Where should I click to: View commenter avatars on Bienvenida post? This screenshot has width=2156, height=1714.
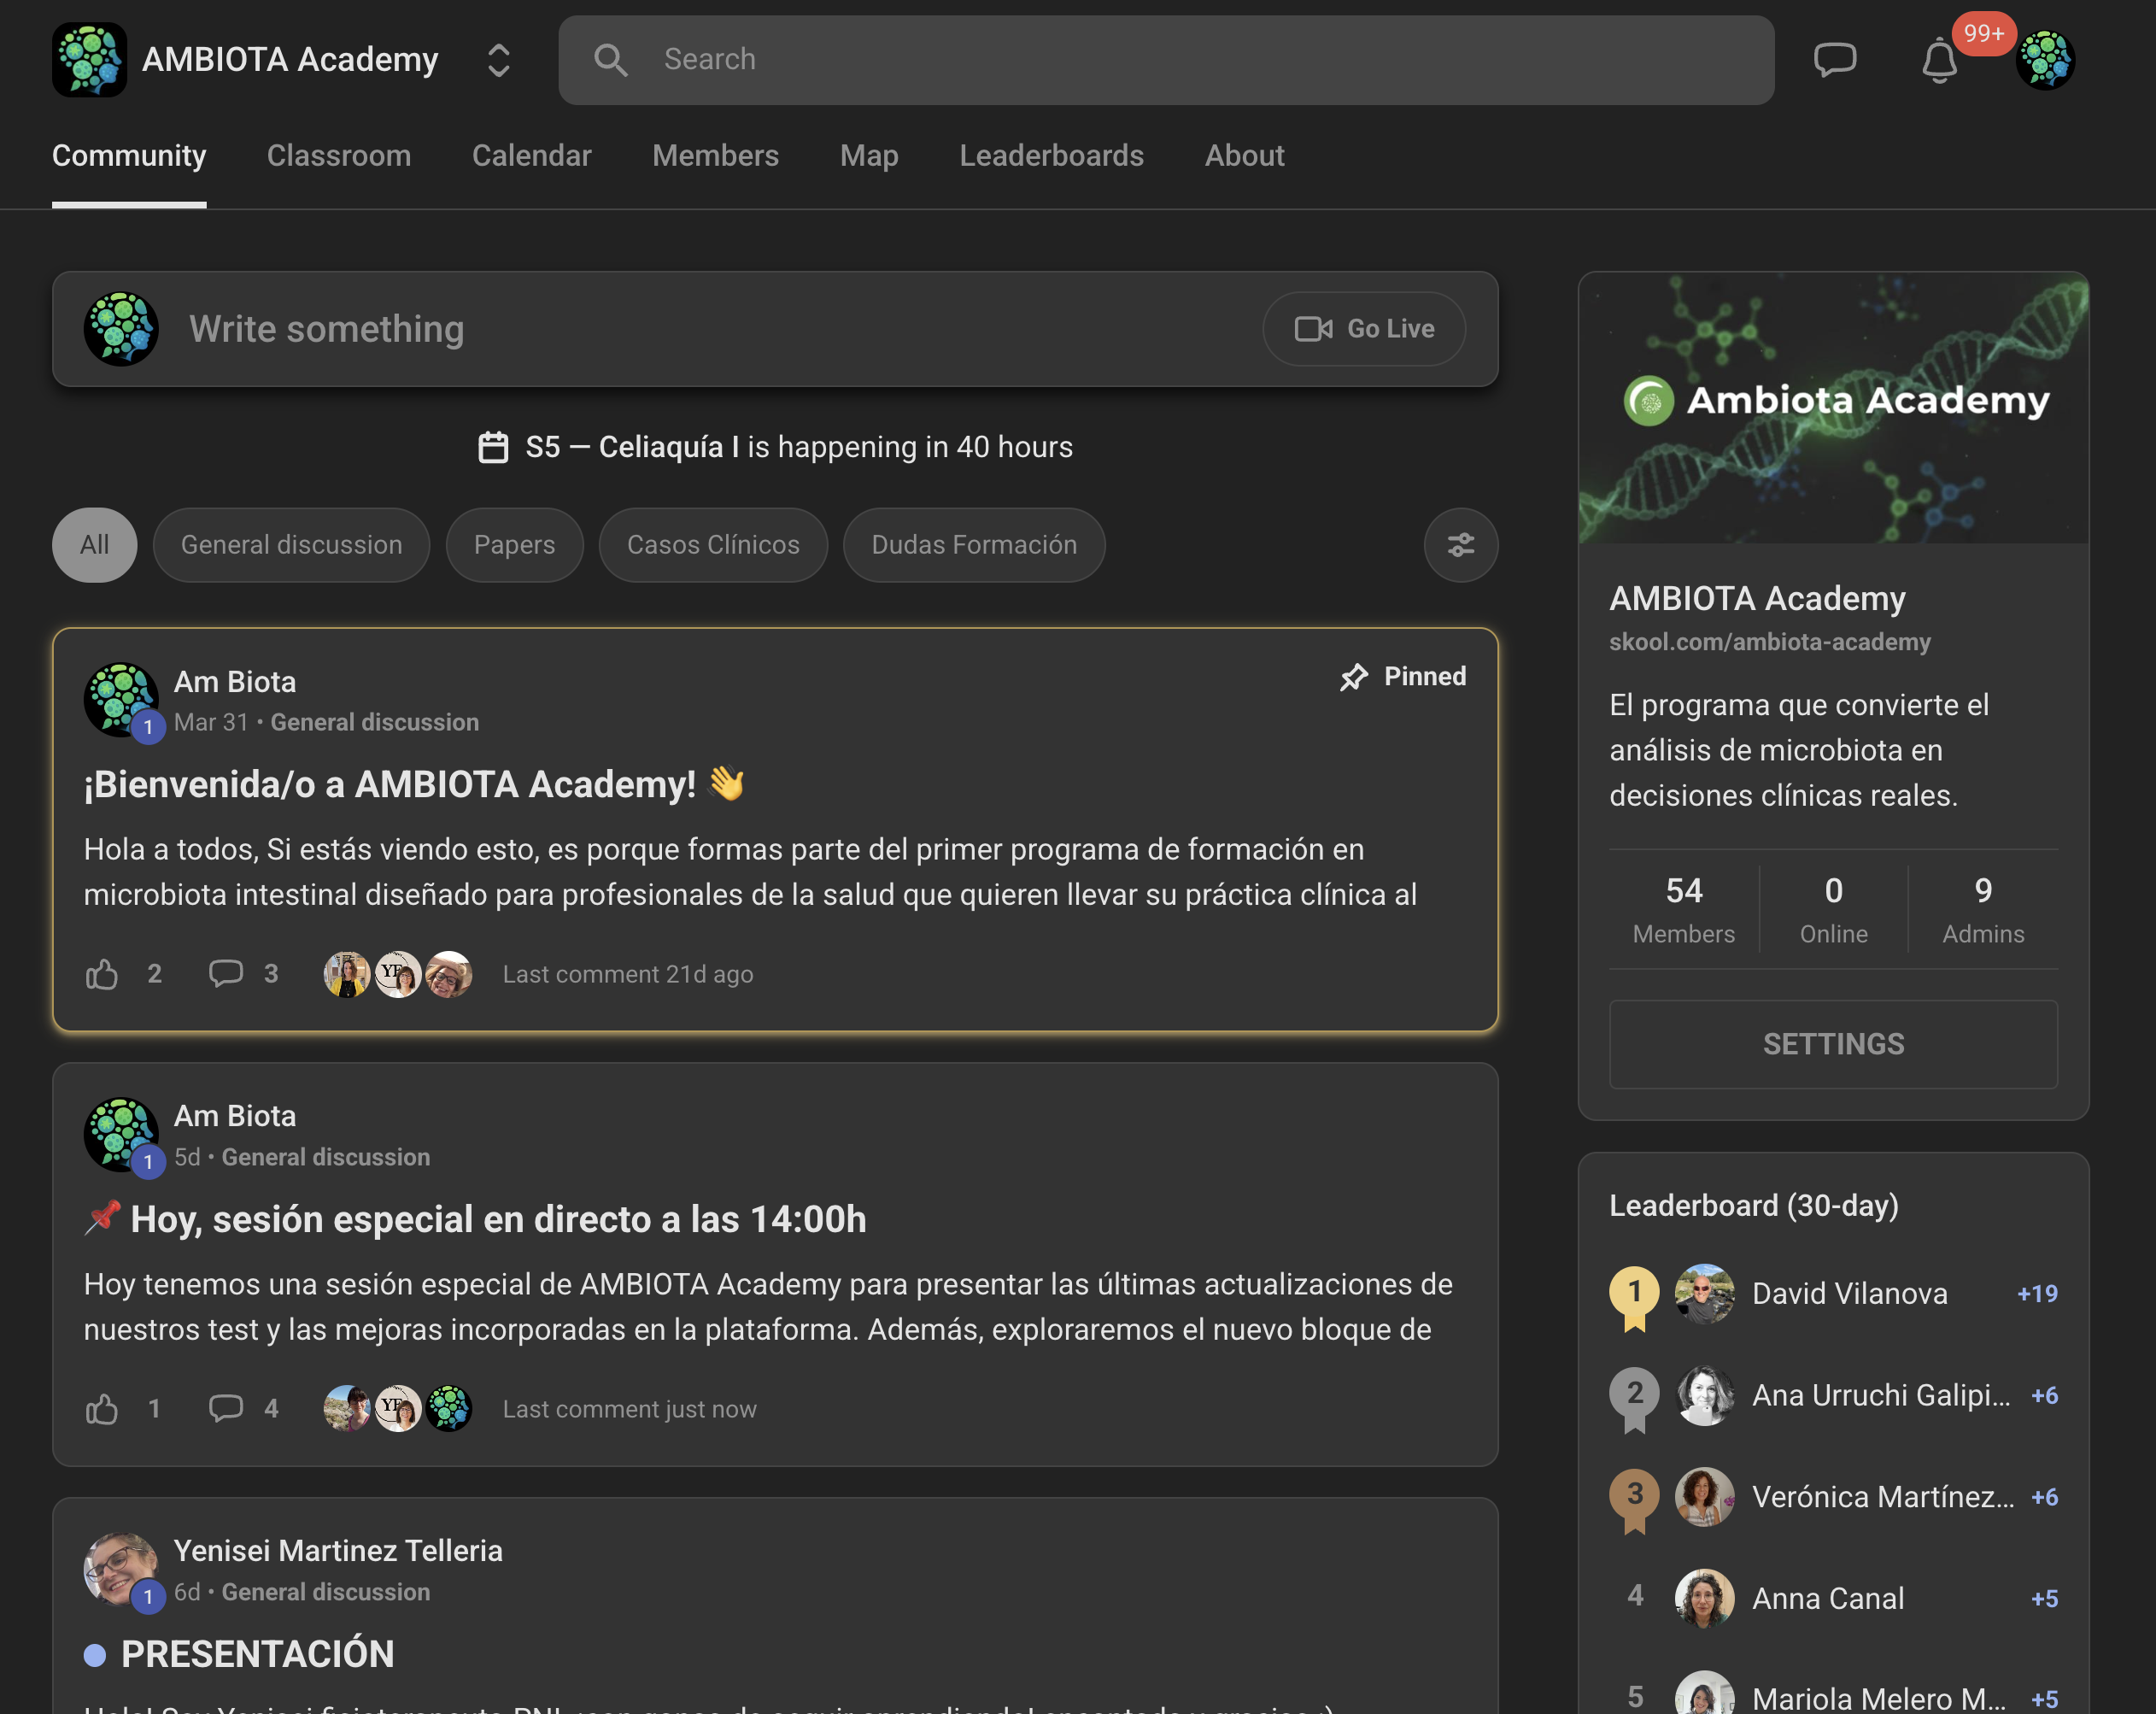click(x=397, y=974)
